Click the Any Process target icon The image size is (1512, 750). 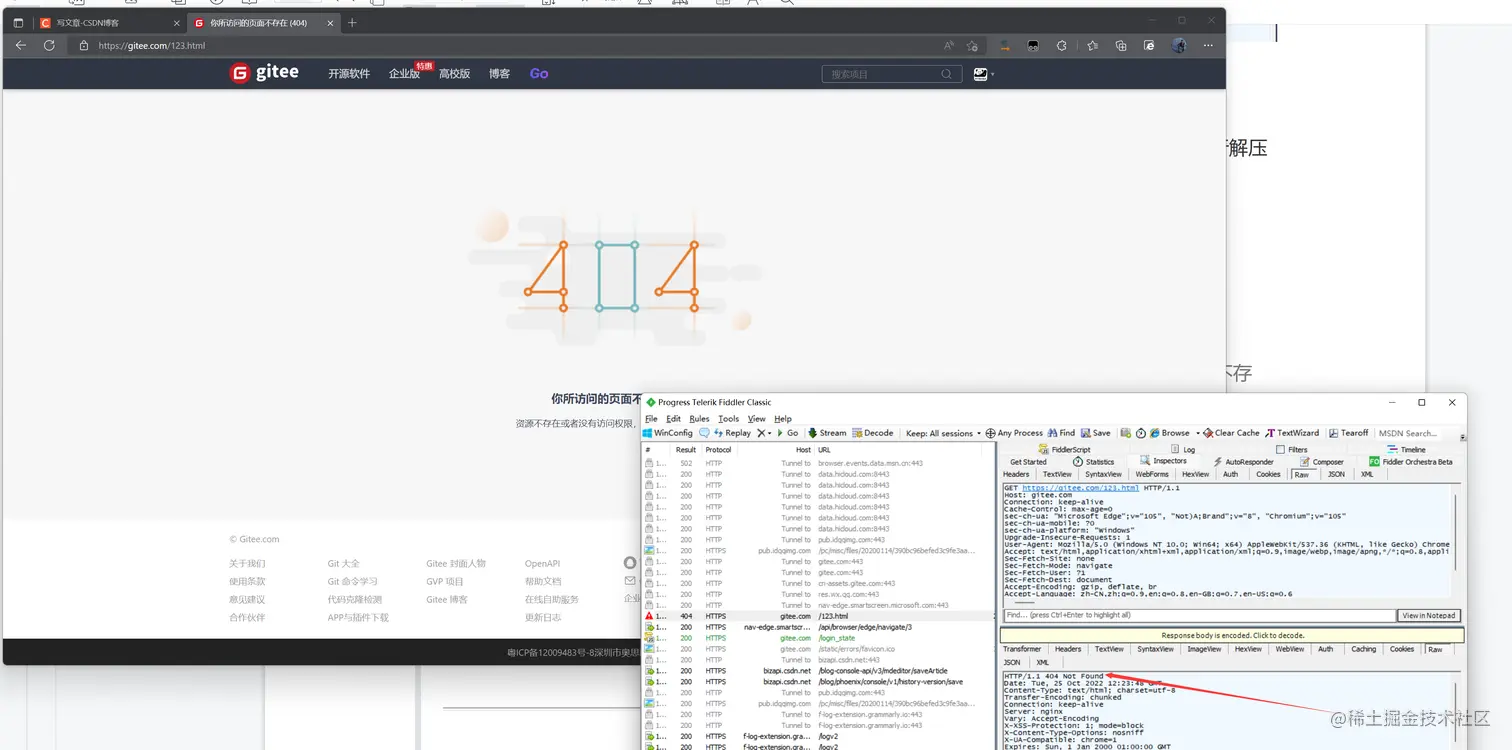tap(990, 433)
